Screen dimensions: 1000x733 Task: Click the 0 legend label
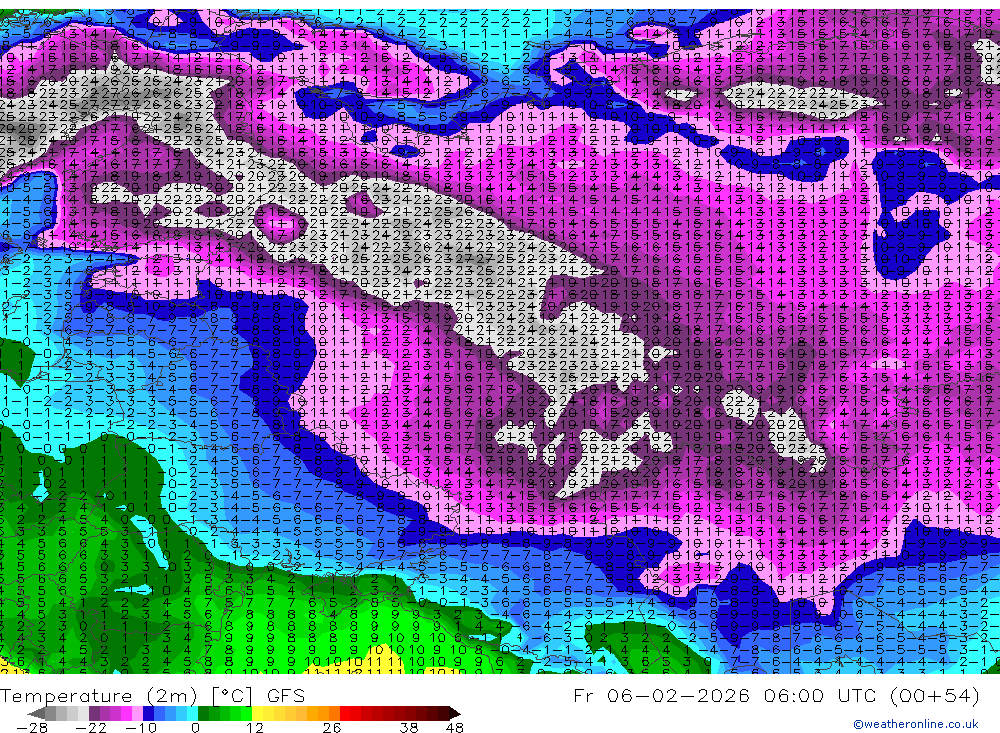click(196, 728)
